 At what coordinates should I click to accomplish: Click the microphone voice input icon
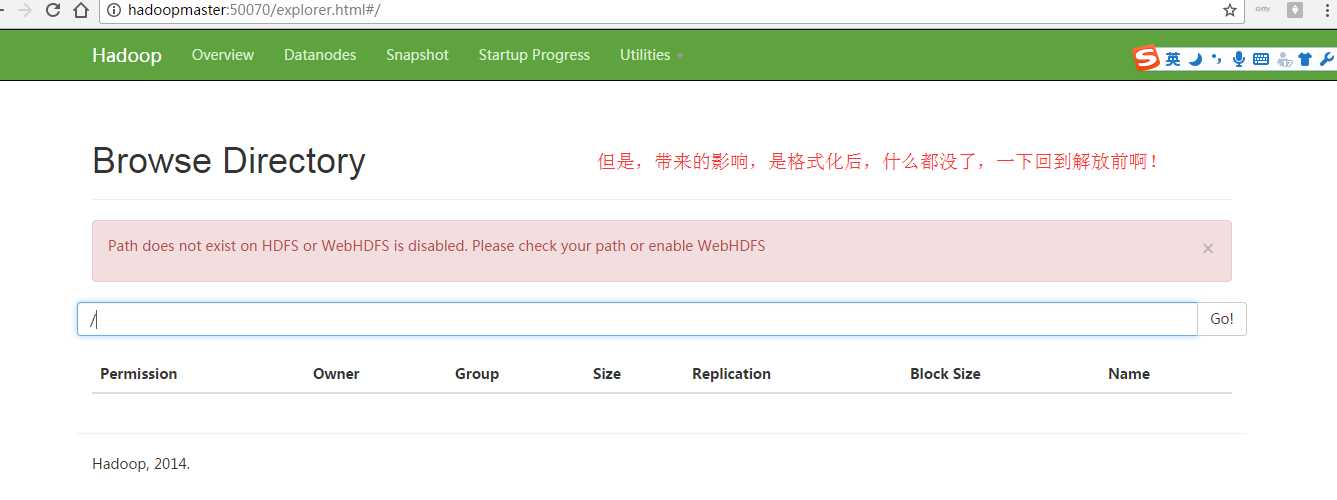point(1238,59)
